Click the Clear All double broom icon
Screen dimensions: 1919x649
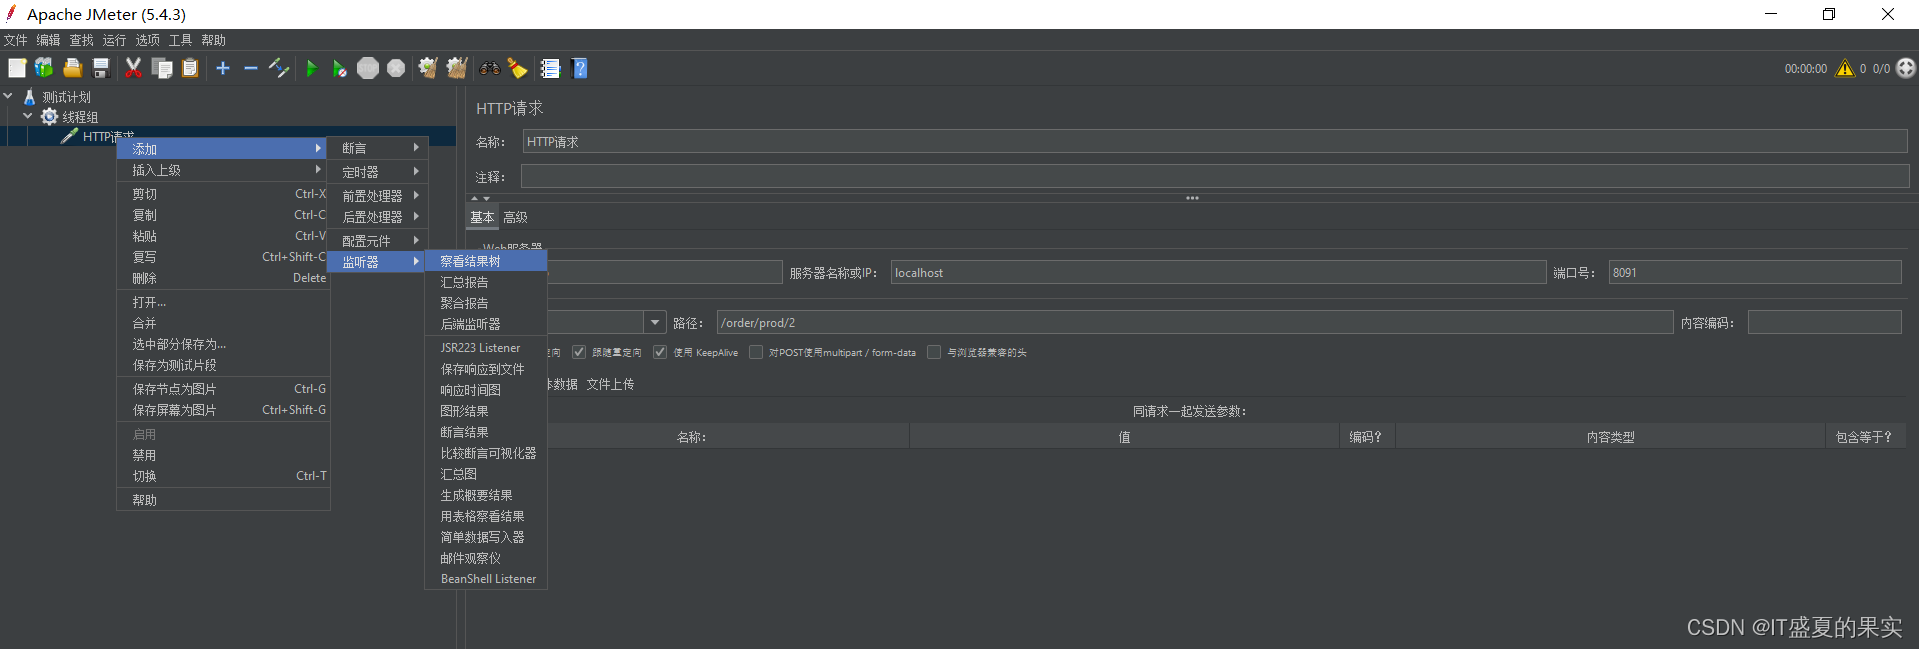point(457,68)
